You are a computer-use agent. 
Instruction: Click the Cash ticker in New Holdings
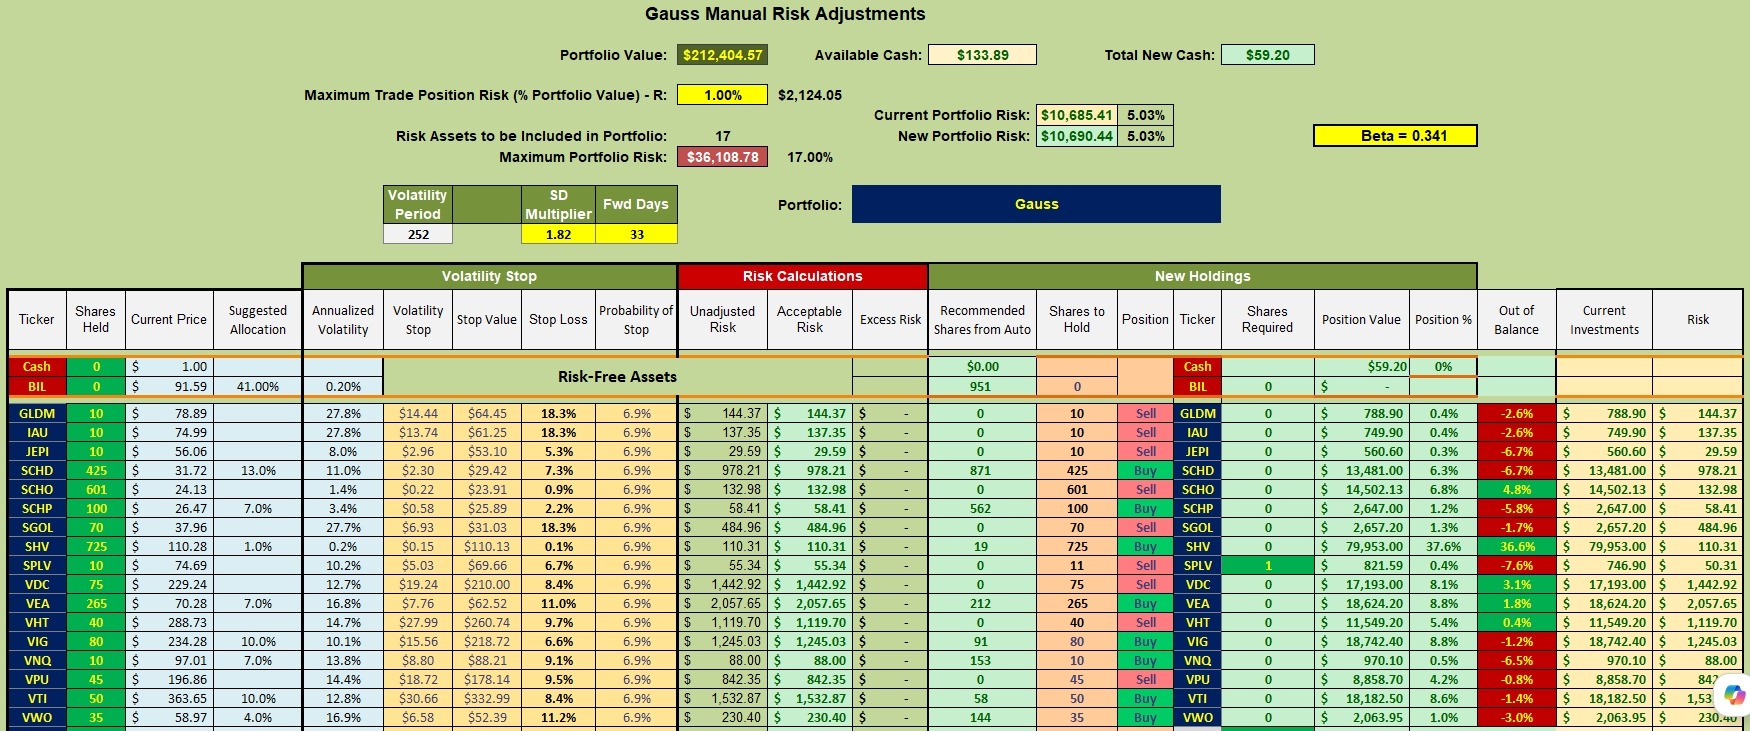point(1197,366)
